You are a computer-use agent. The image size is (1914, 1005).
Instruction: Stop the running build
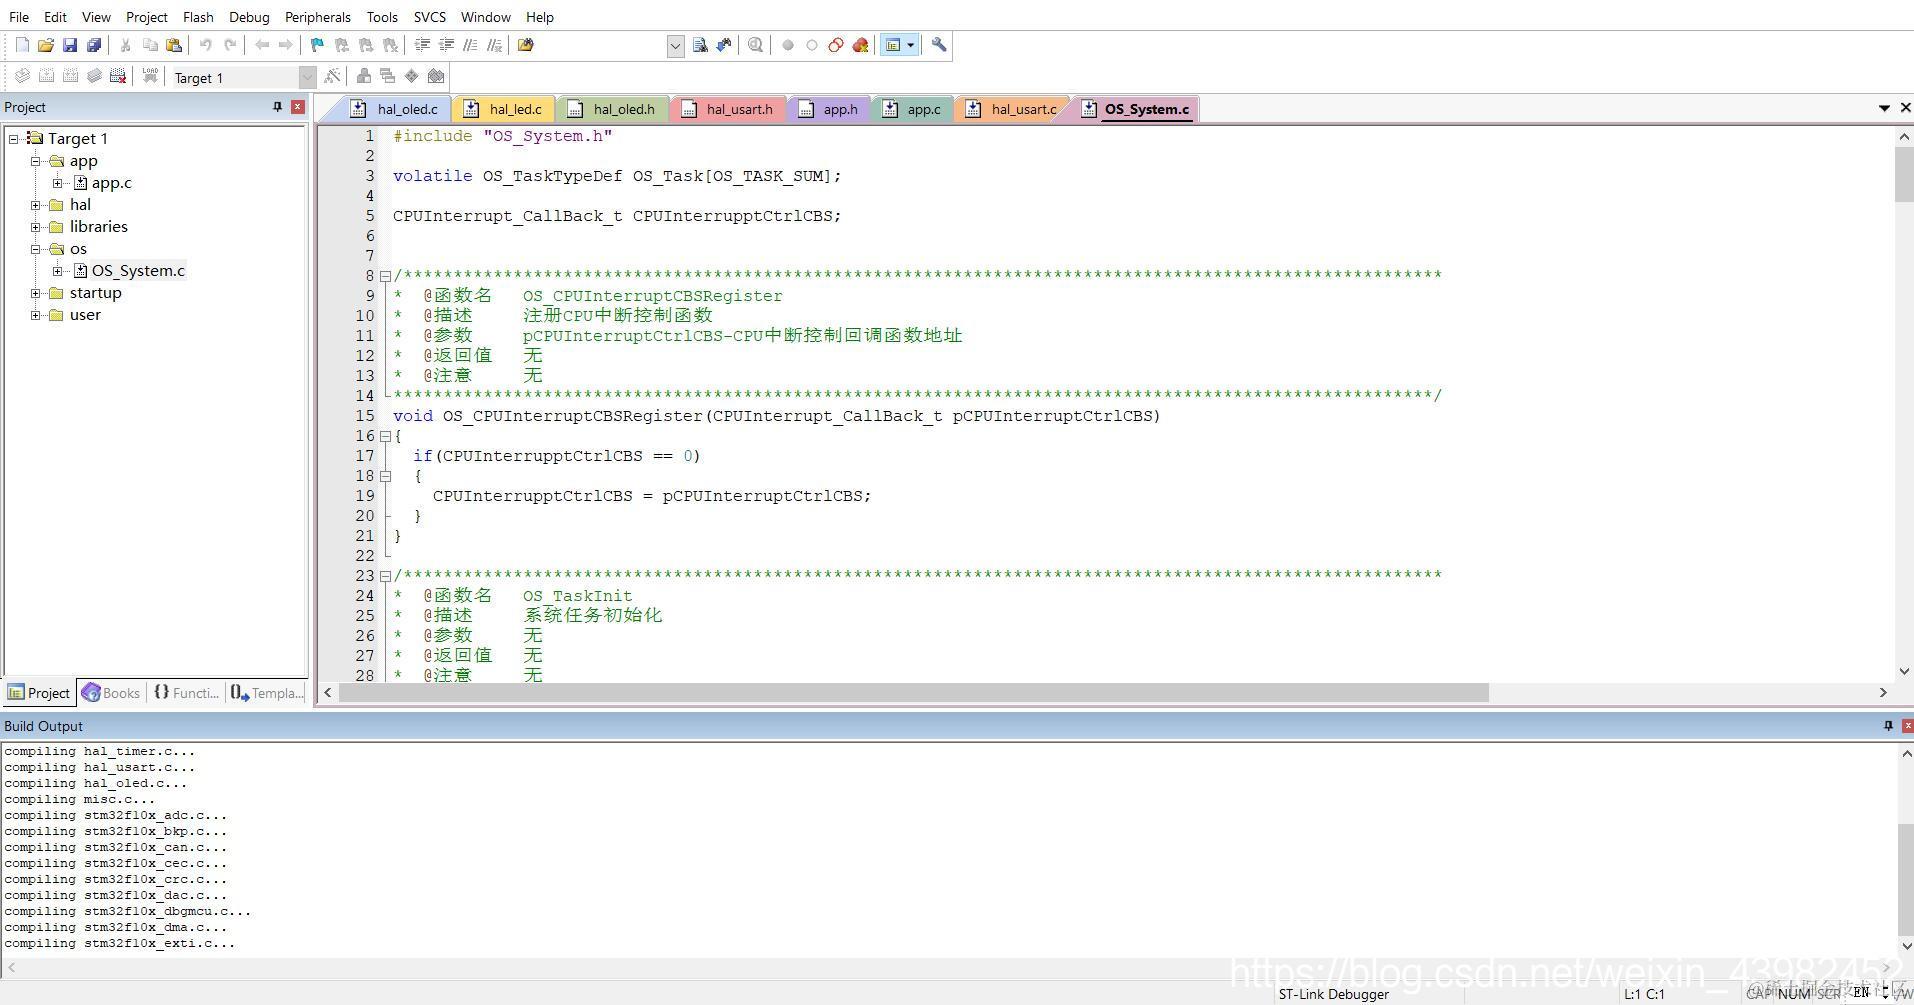(x=118, y=76)
